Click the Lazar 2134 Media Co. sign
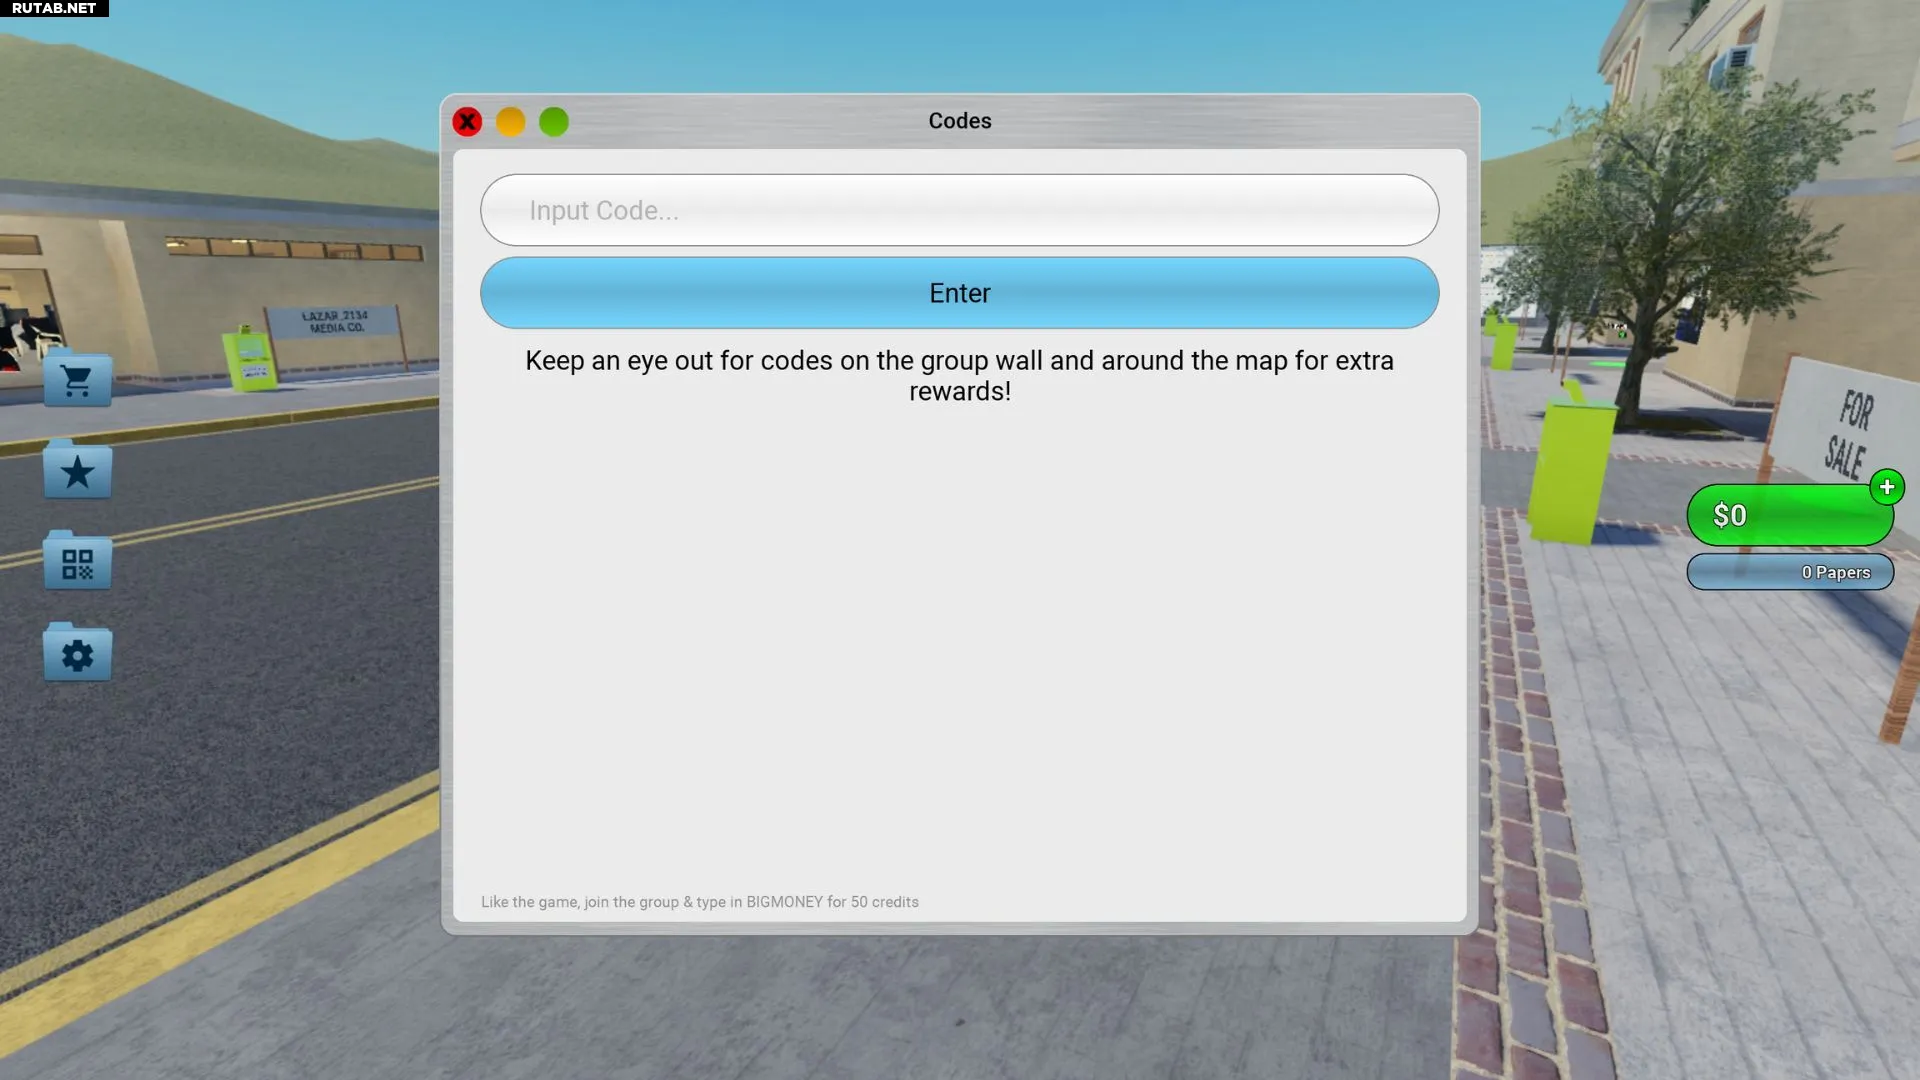Image resolution: width=1920 pixels, height=1080 pixels. tap(334, 322)
